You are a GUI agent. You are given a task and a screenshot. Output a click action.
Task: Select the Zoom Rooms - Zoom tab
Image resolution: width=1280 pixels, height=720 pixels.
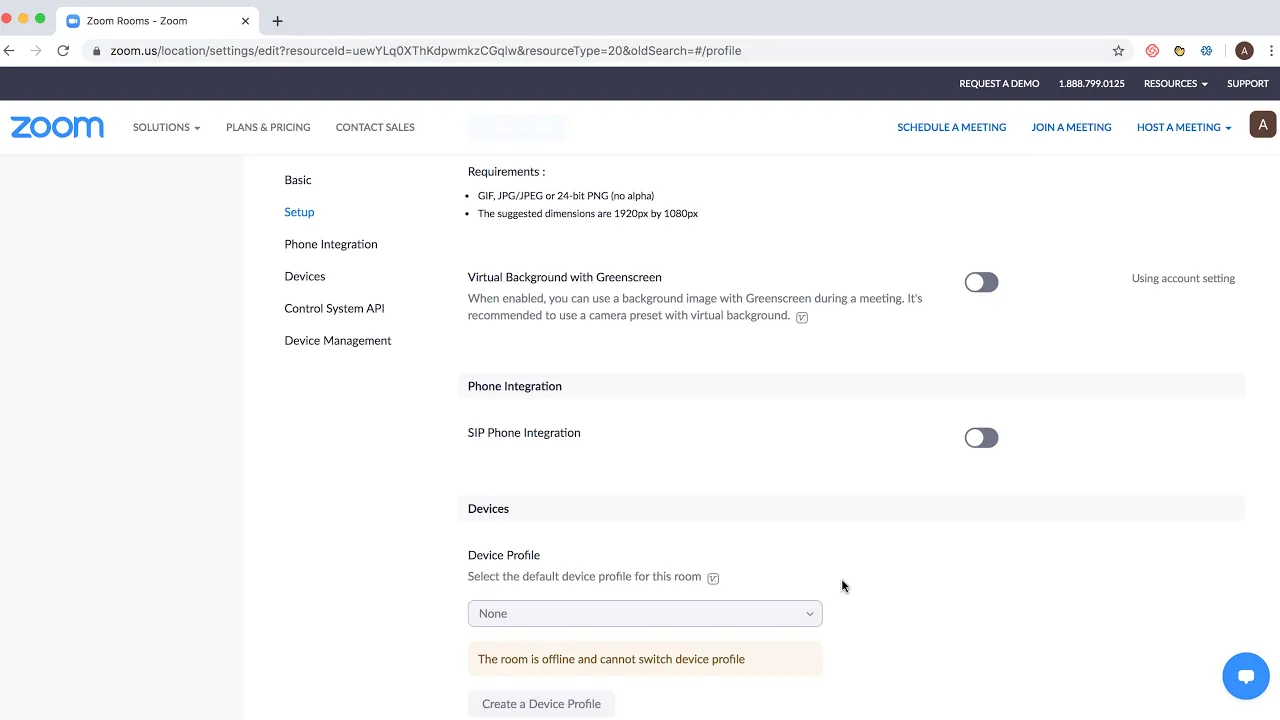(158, 21)
